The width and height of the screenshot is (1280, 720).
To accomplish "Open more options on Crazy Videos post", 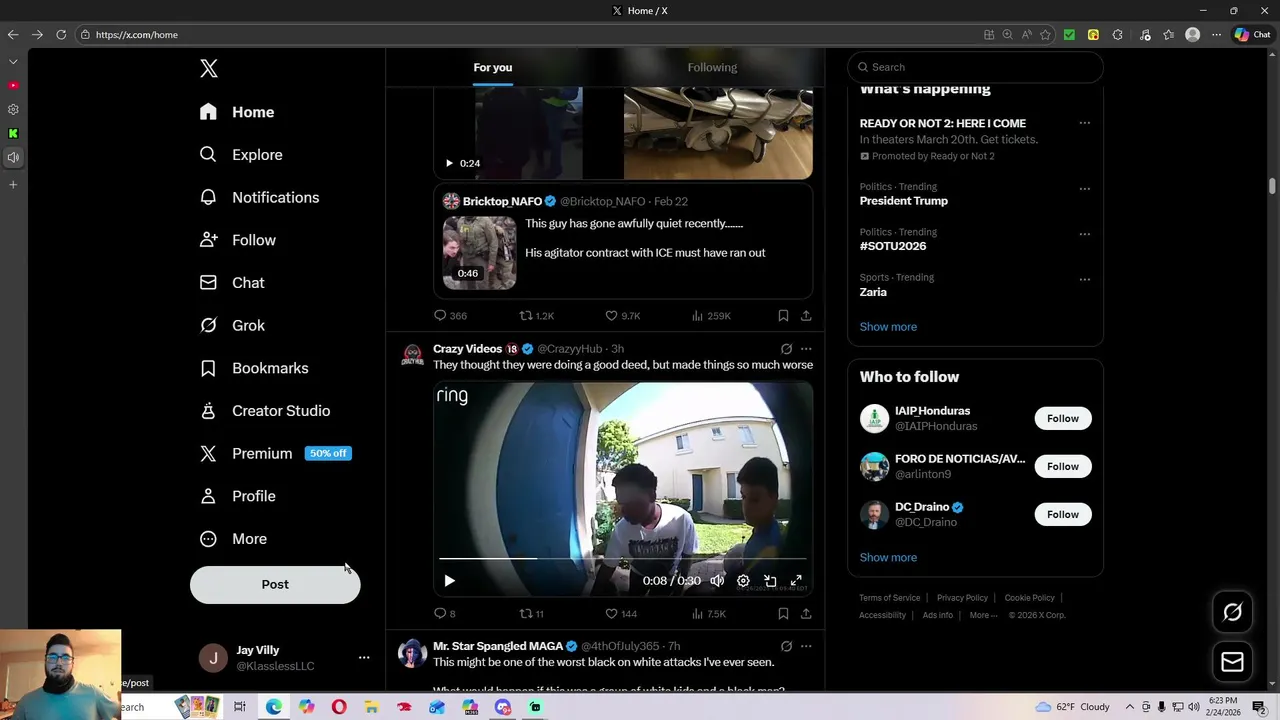I will click(806, 349).
